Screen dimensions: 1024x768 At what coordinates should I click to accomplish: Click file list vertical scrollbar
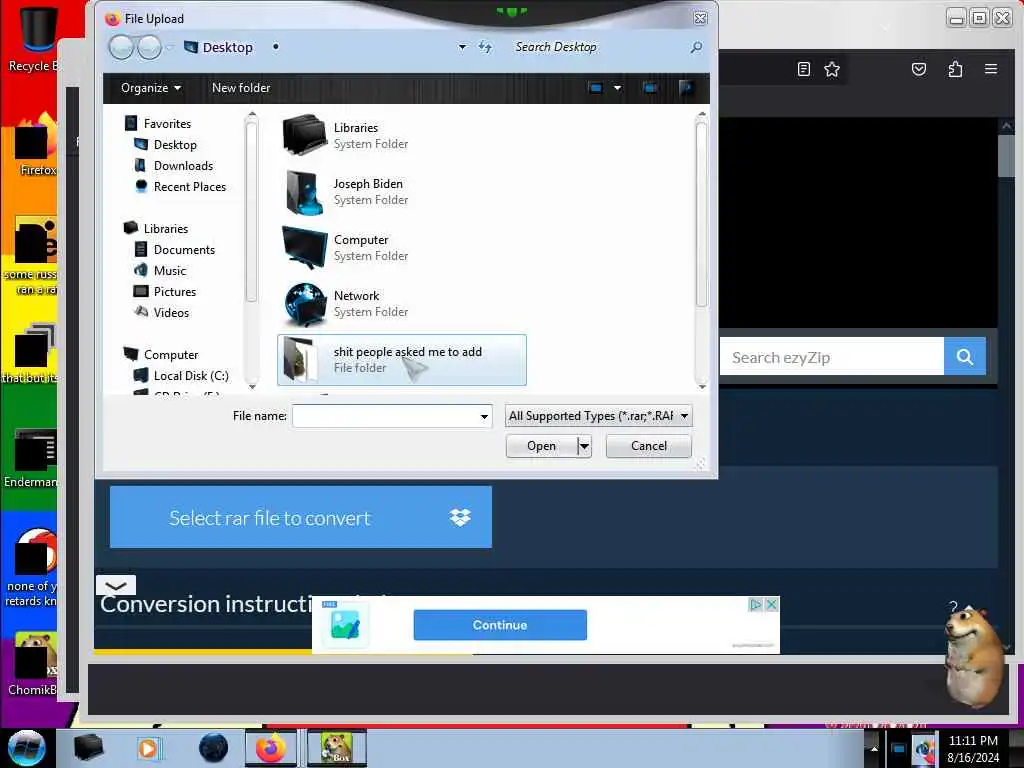pos(702,216)
